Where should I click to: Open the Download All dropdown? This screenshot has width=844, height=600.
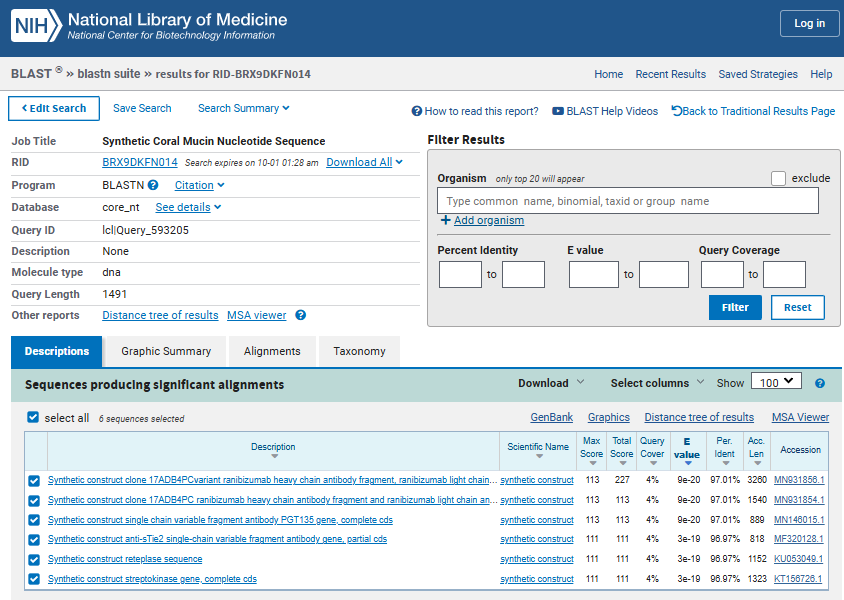(364, 162)
